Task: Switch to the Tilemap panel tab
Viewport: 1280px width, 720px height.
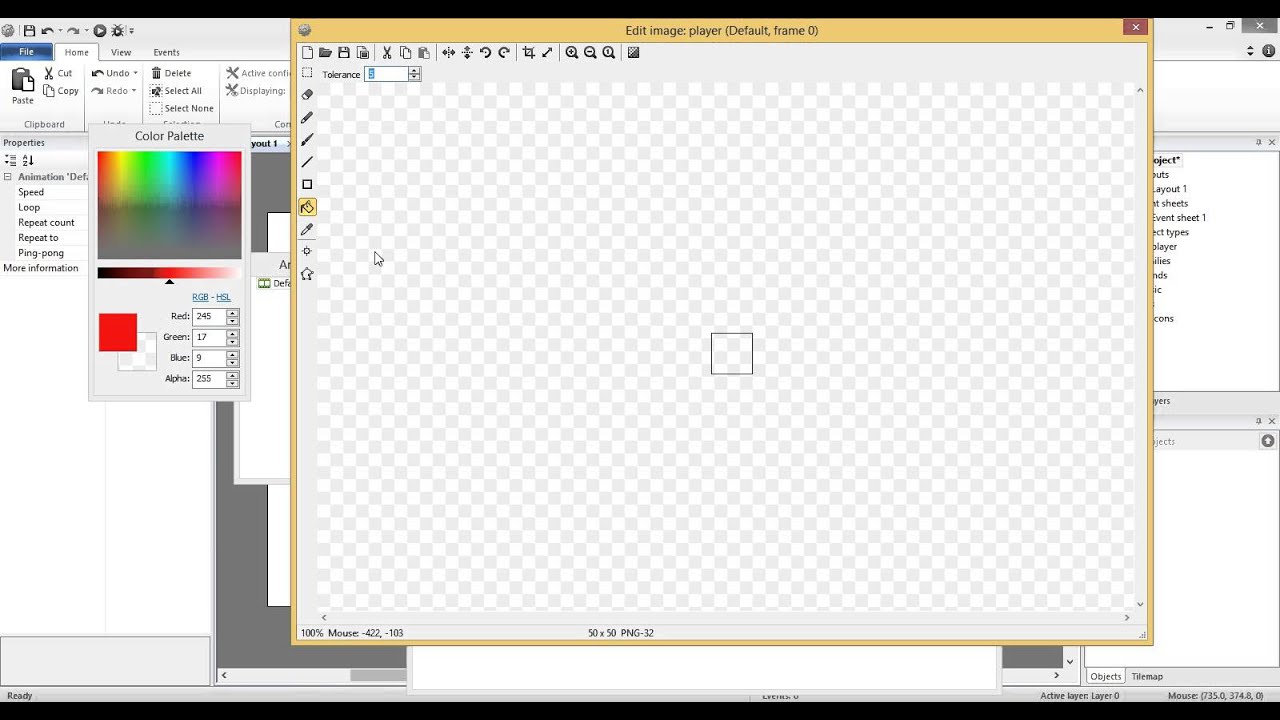Action: (x=1147, y=676)
